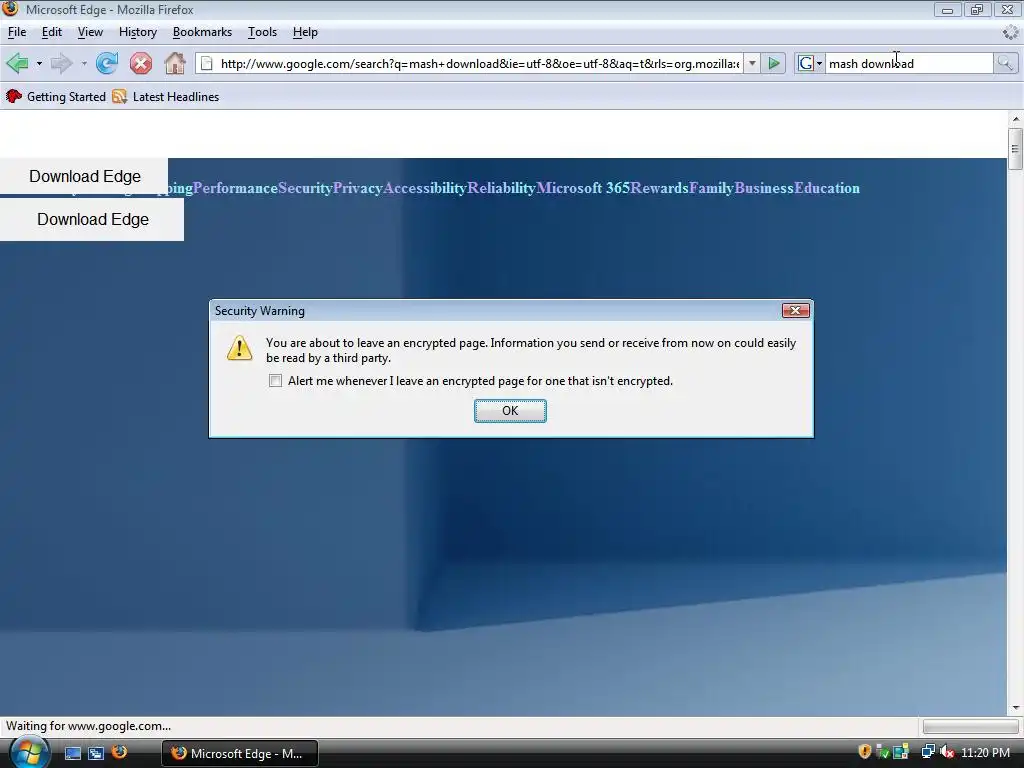This screenshot has height=768, width=1024.
Task: Click OK in Security Warning dialog
Action: pos(510,411)
